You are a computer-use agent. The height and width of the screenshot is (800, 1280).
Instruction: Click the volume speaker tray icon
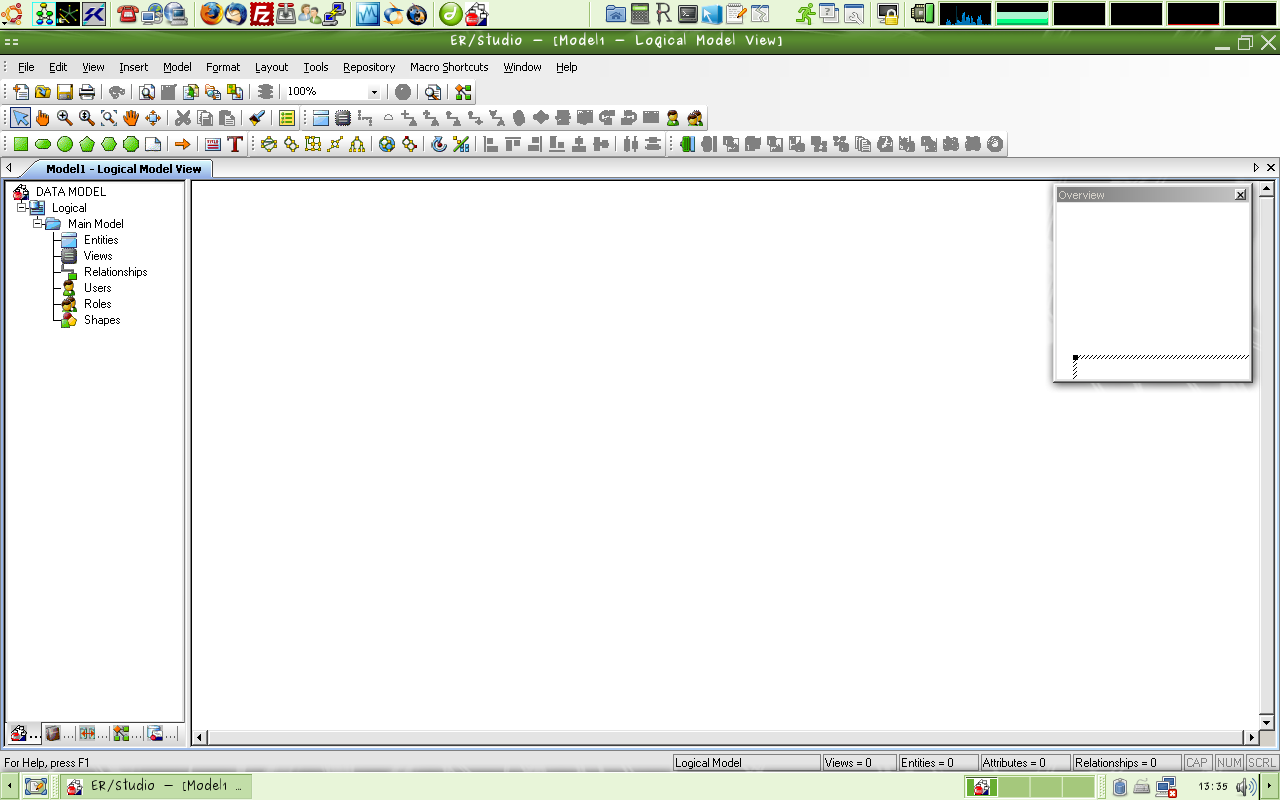pyautogui.click(x=1245, y=787)
